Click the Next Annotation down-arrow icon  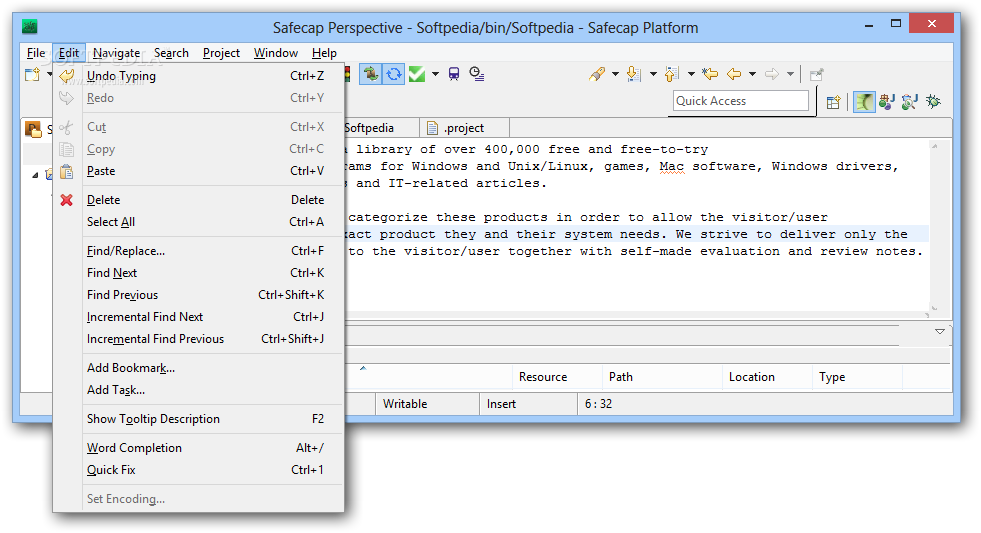[x=634, y=74]
